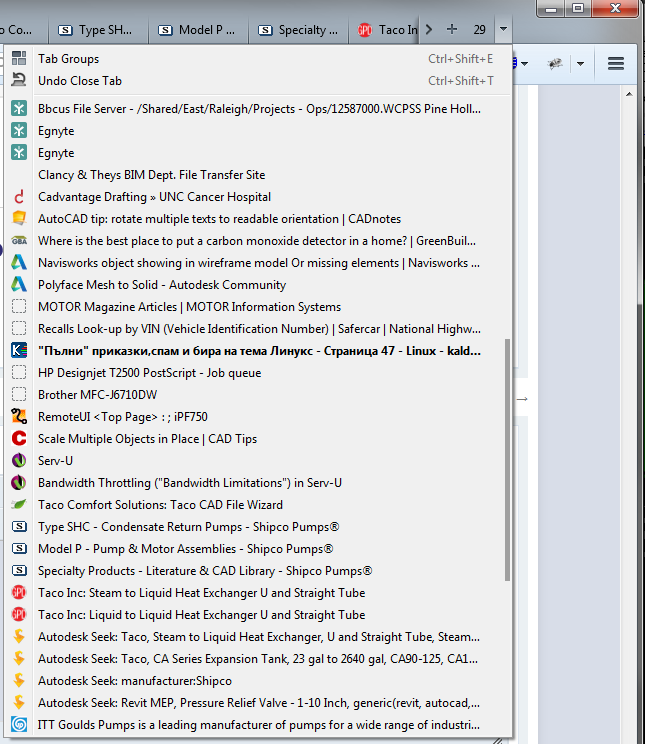Viewport: 645px width, 744px height.
Task: Click Autodesk Seek icon for manufacturer:Shipco
Action: tap(19, 680)
